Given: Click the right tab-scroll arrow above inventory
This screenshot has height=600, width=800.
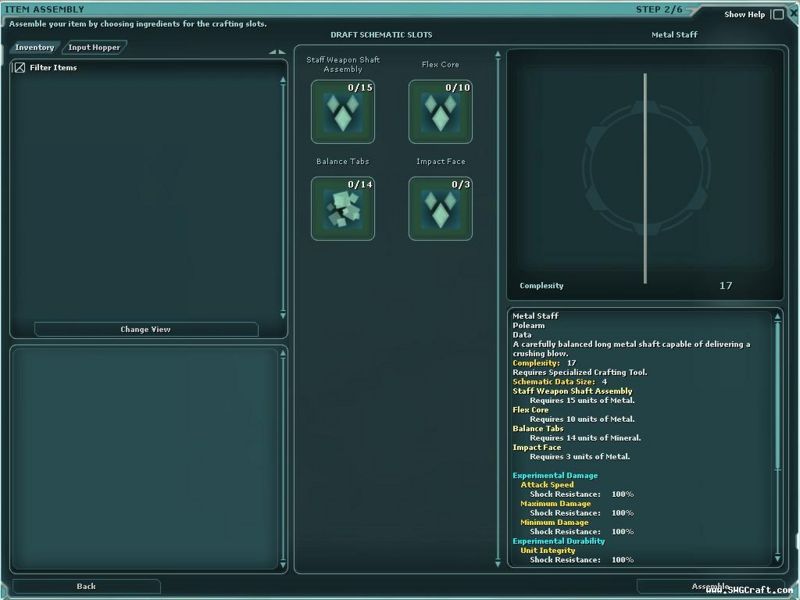Looking at the screenshot, I should (282, 52).
